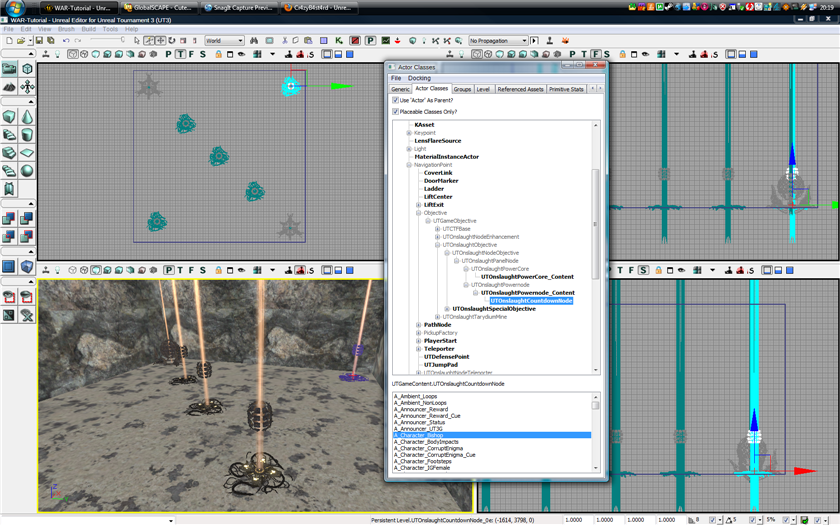Toggle eye icon in top-left viewport toolbar
This screenshot has width=840, height=525.
[242, 54]
